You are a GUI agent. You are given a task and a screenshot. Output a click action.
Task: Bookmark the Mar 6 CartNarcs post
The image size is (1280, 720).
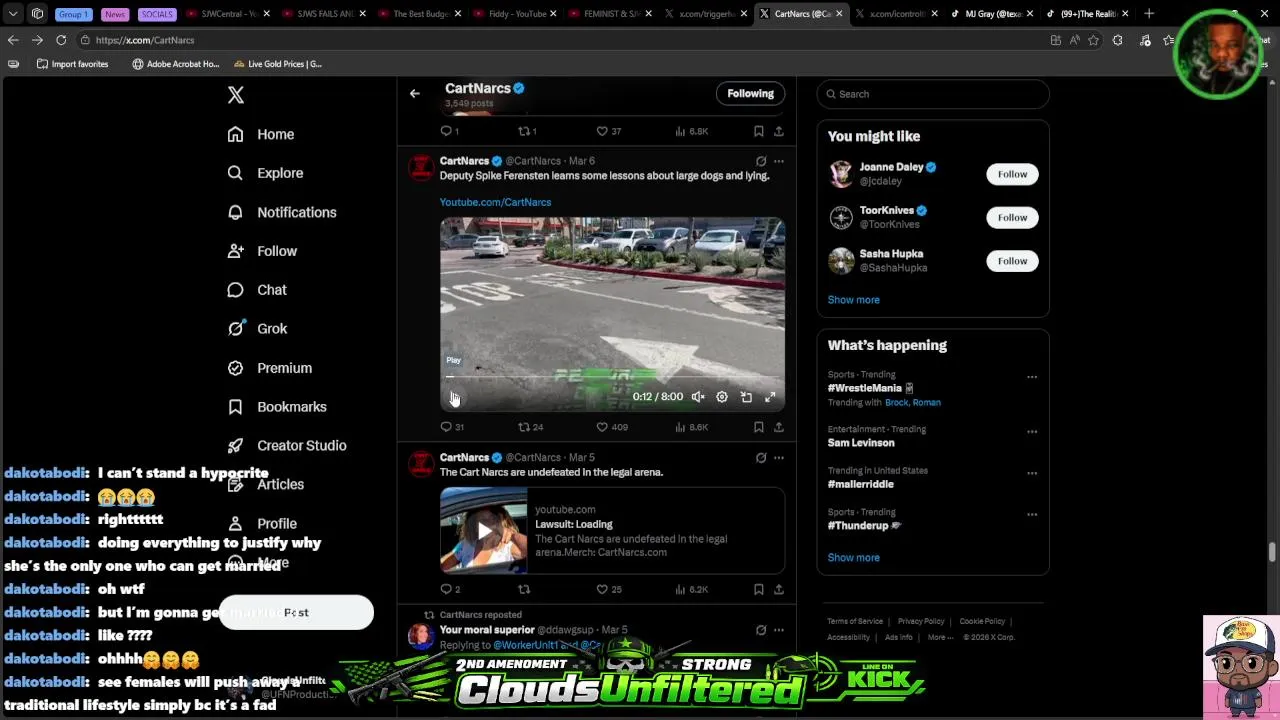point(758,427)
